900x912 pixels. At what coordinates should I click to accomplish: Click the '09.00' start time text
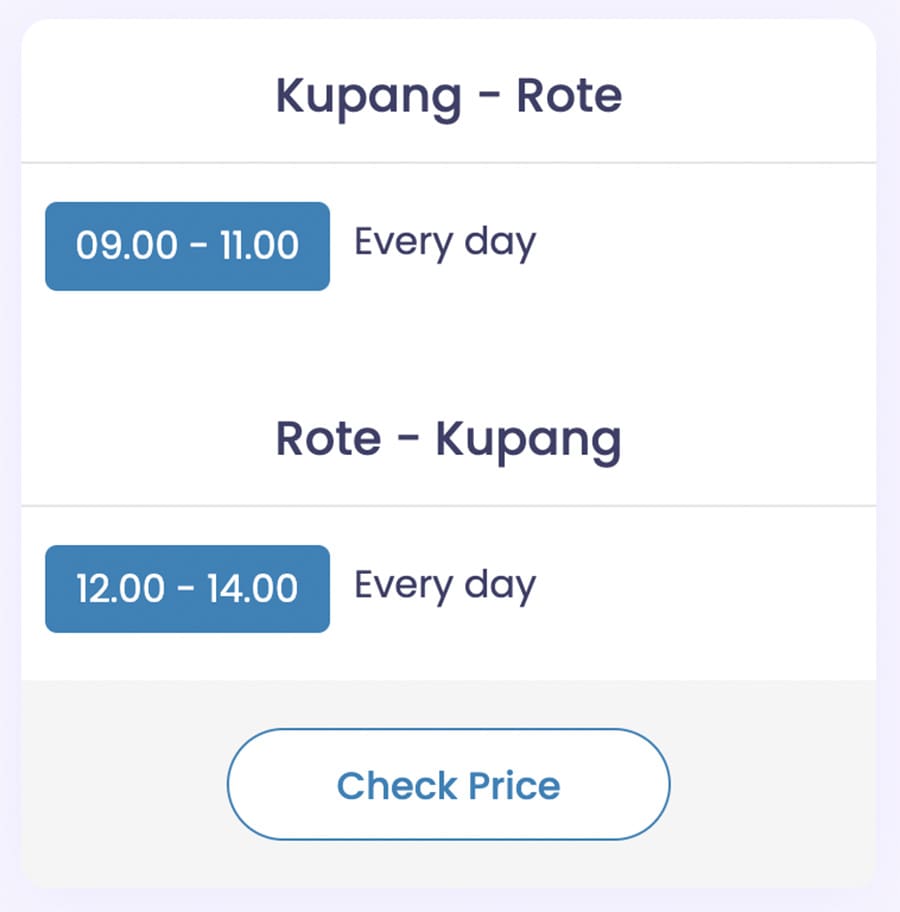126,245
